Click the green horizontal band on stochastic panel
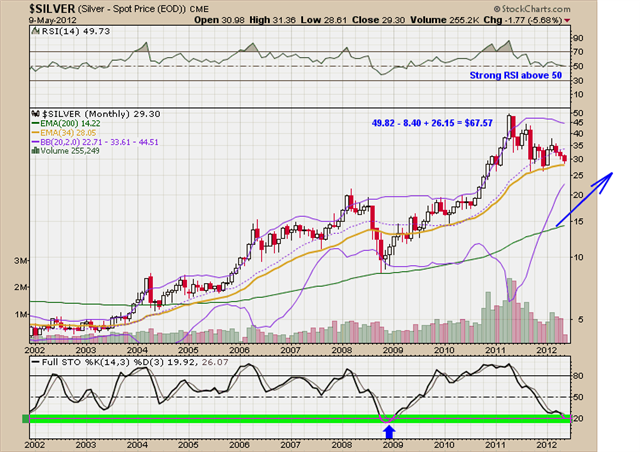Screen dimensions: 640x452 click(x=300, y=417)
